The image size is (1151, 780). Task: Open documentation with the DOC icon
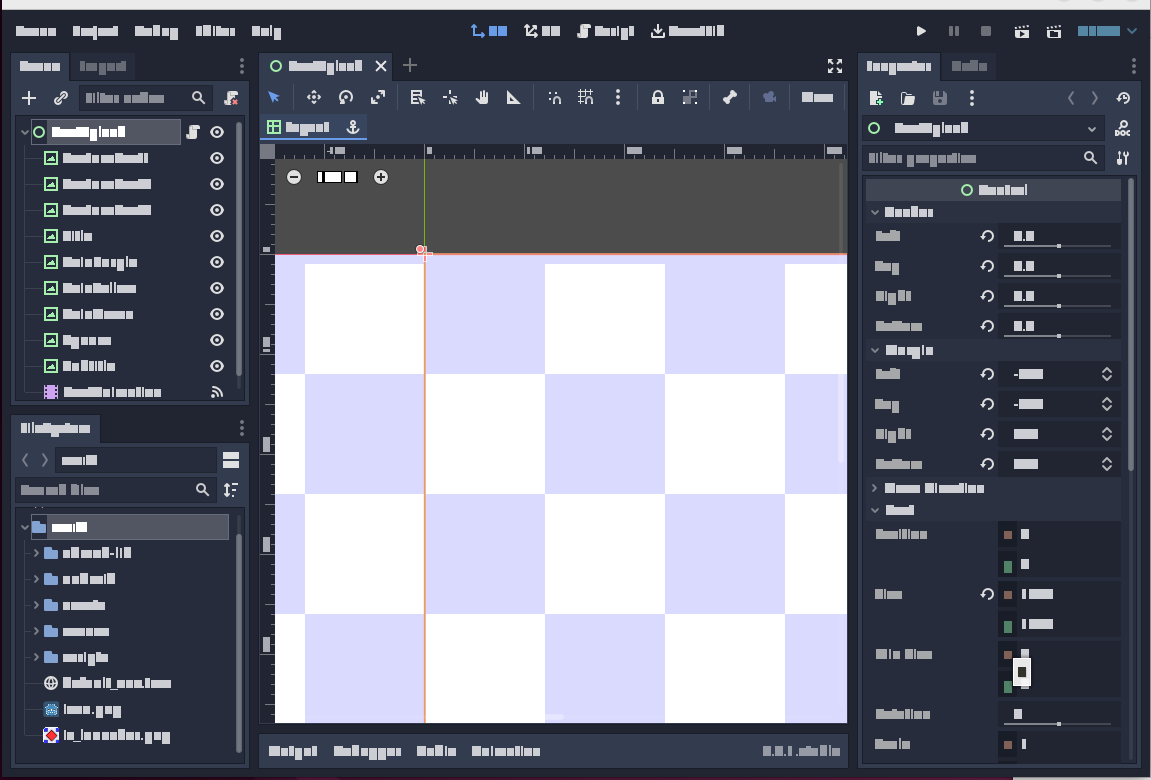point(1122,128)
